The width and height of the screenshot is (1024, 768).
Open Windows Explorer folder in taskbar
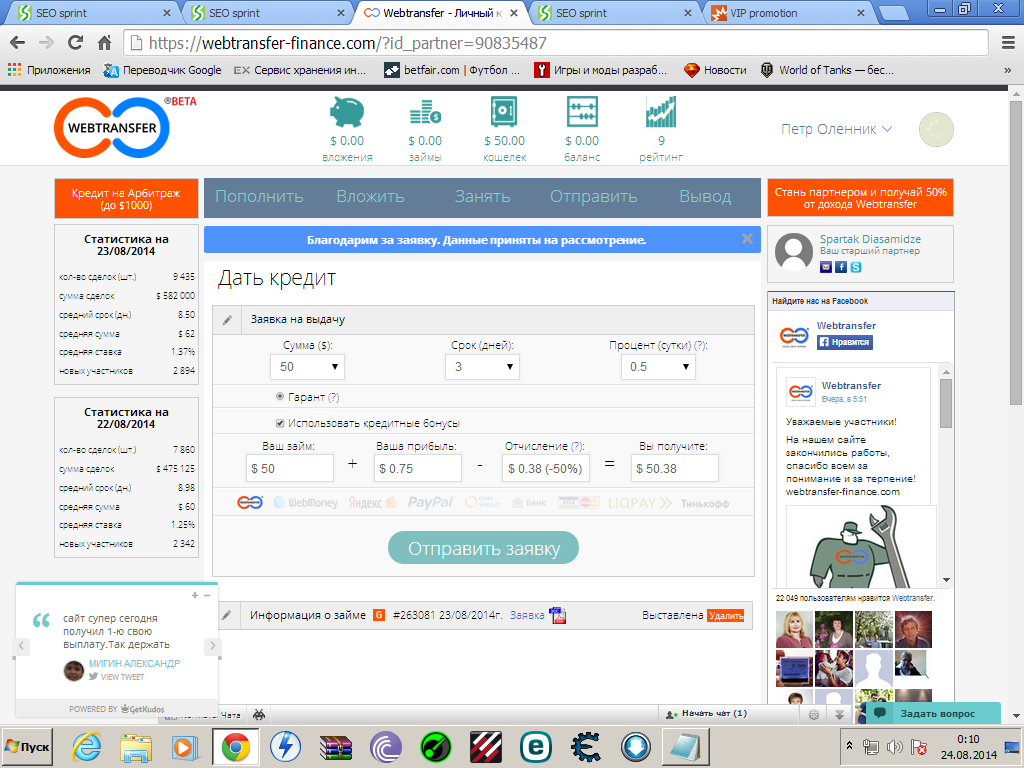click(x=136, y=746)
